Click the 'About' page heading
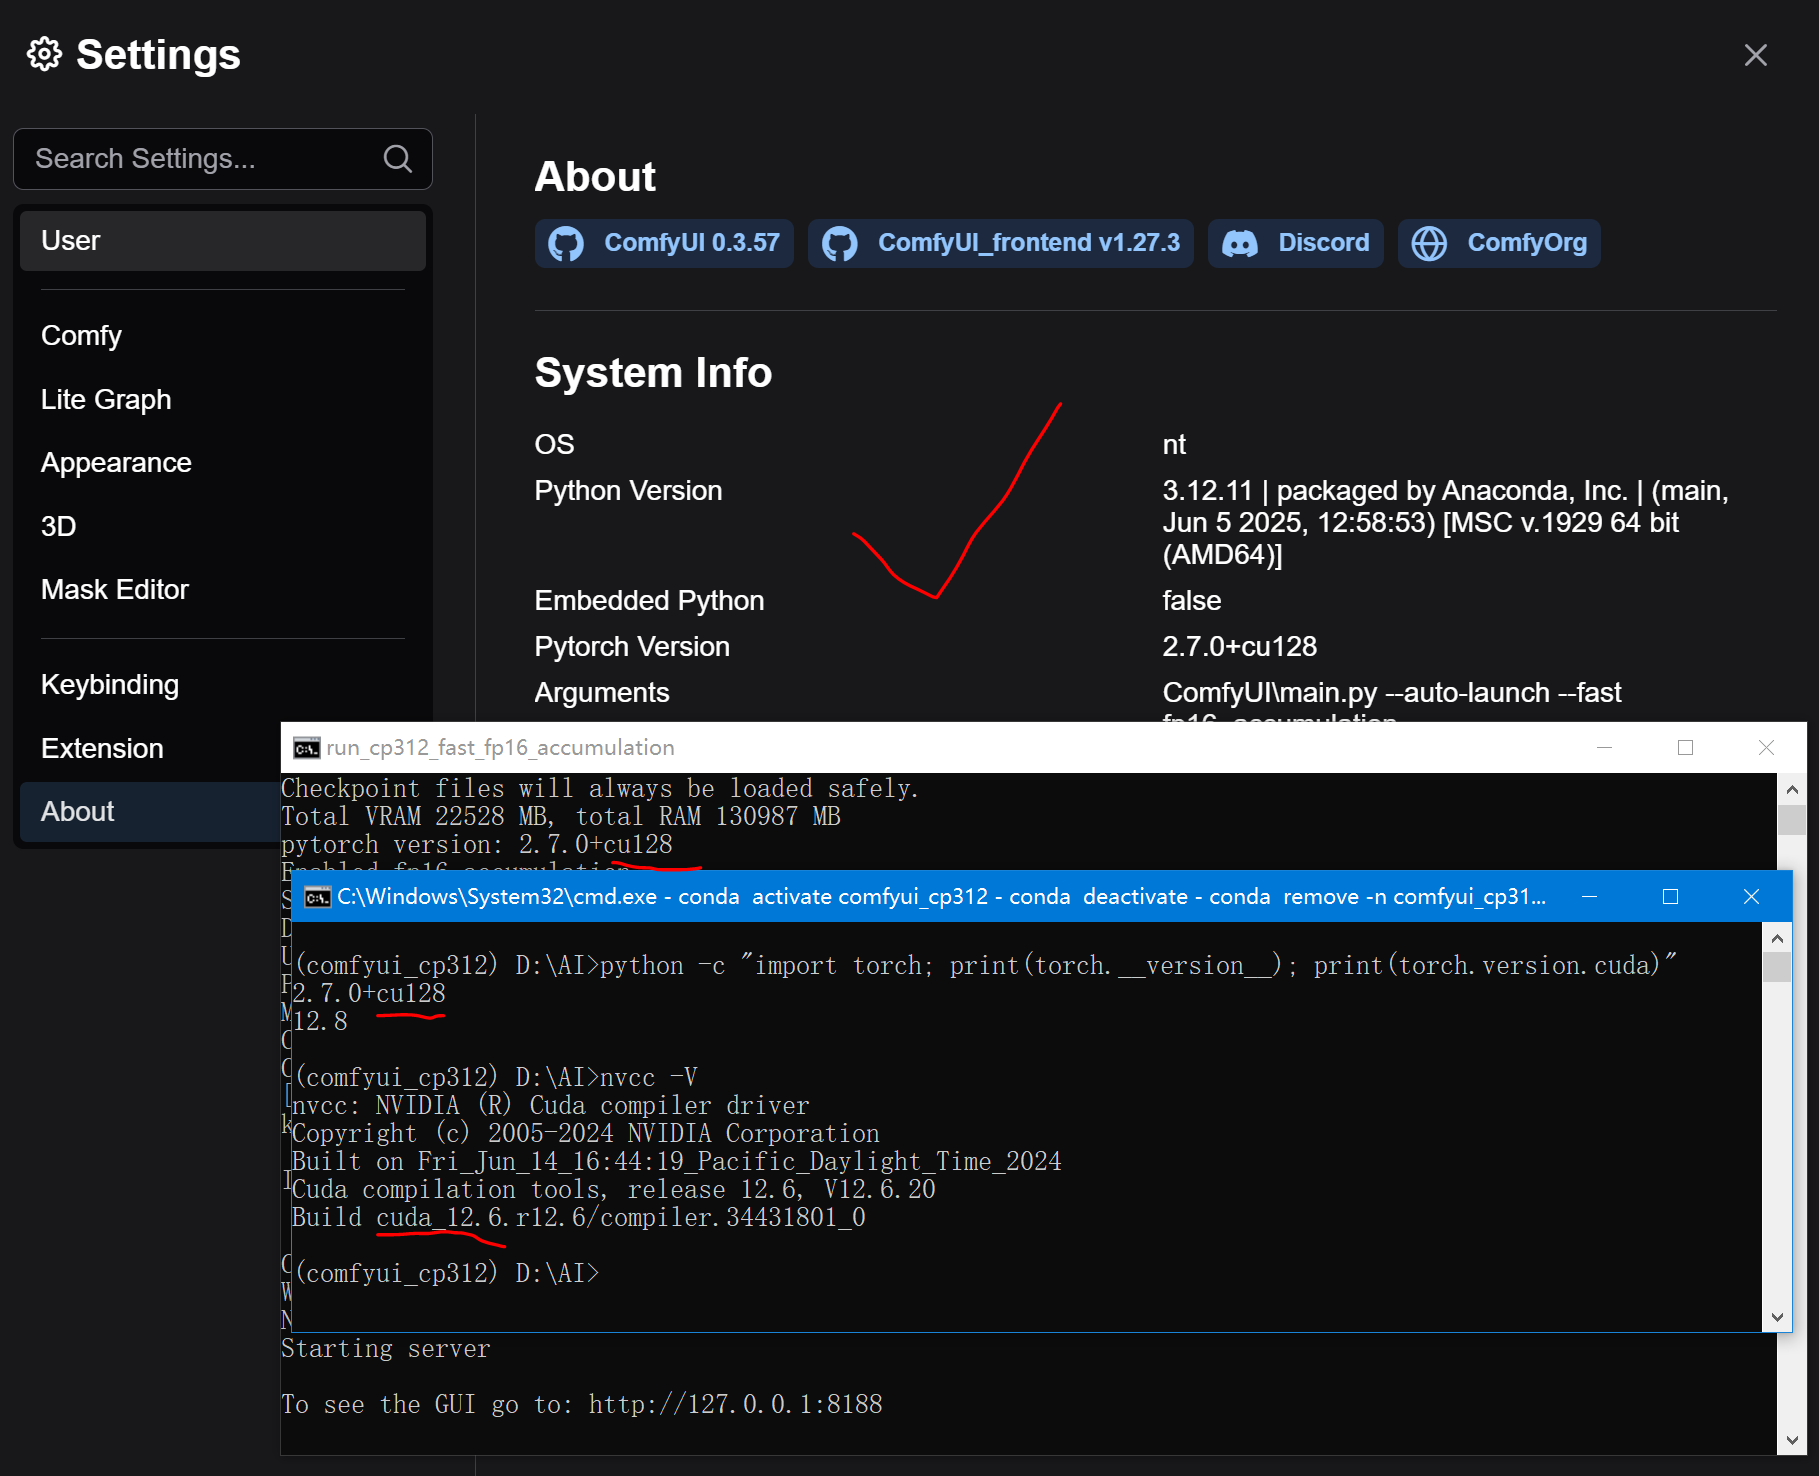 click(595, 177)
